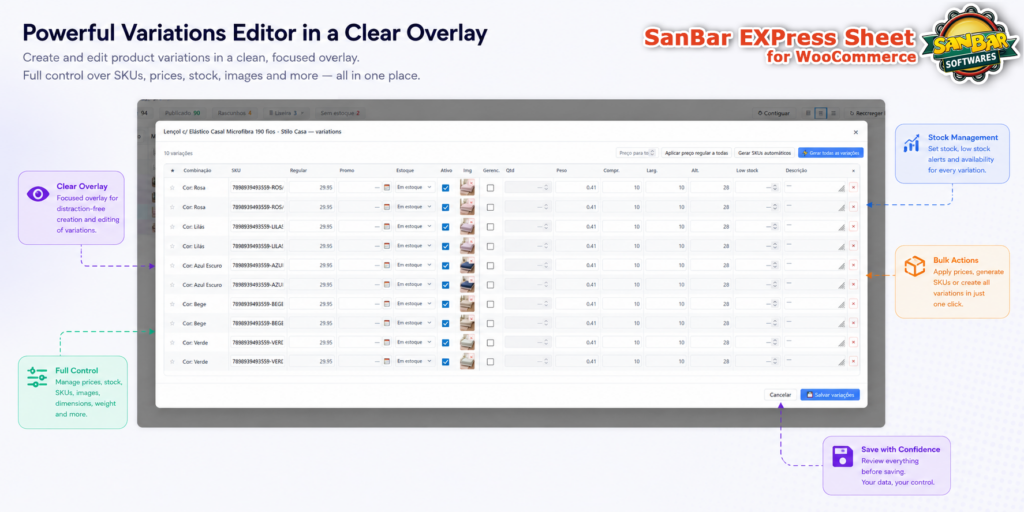Viewport: 1024px width, 512px height.
Task: Delete the second Cor: Azul Escuro variation
Action: click(854, 284)
